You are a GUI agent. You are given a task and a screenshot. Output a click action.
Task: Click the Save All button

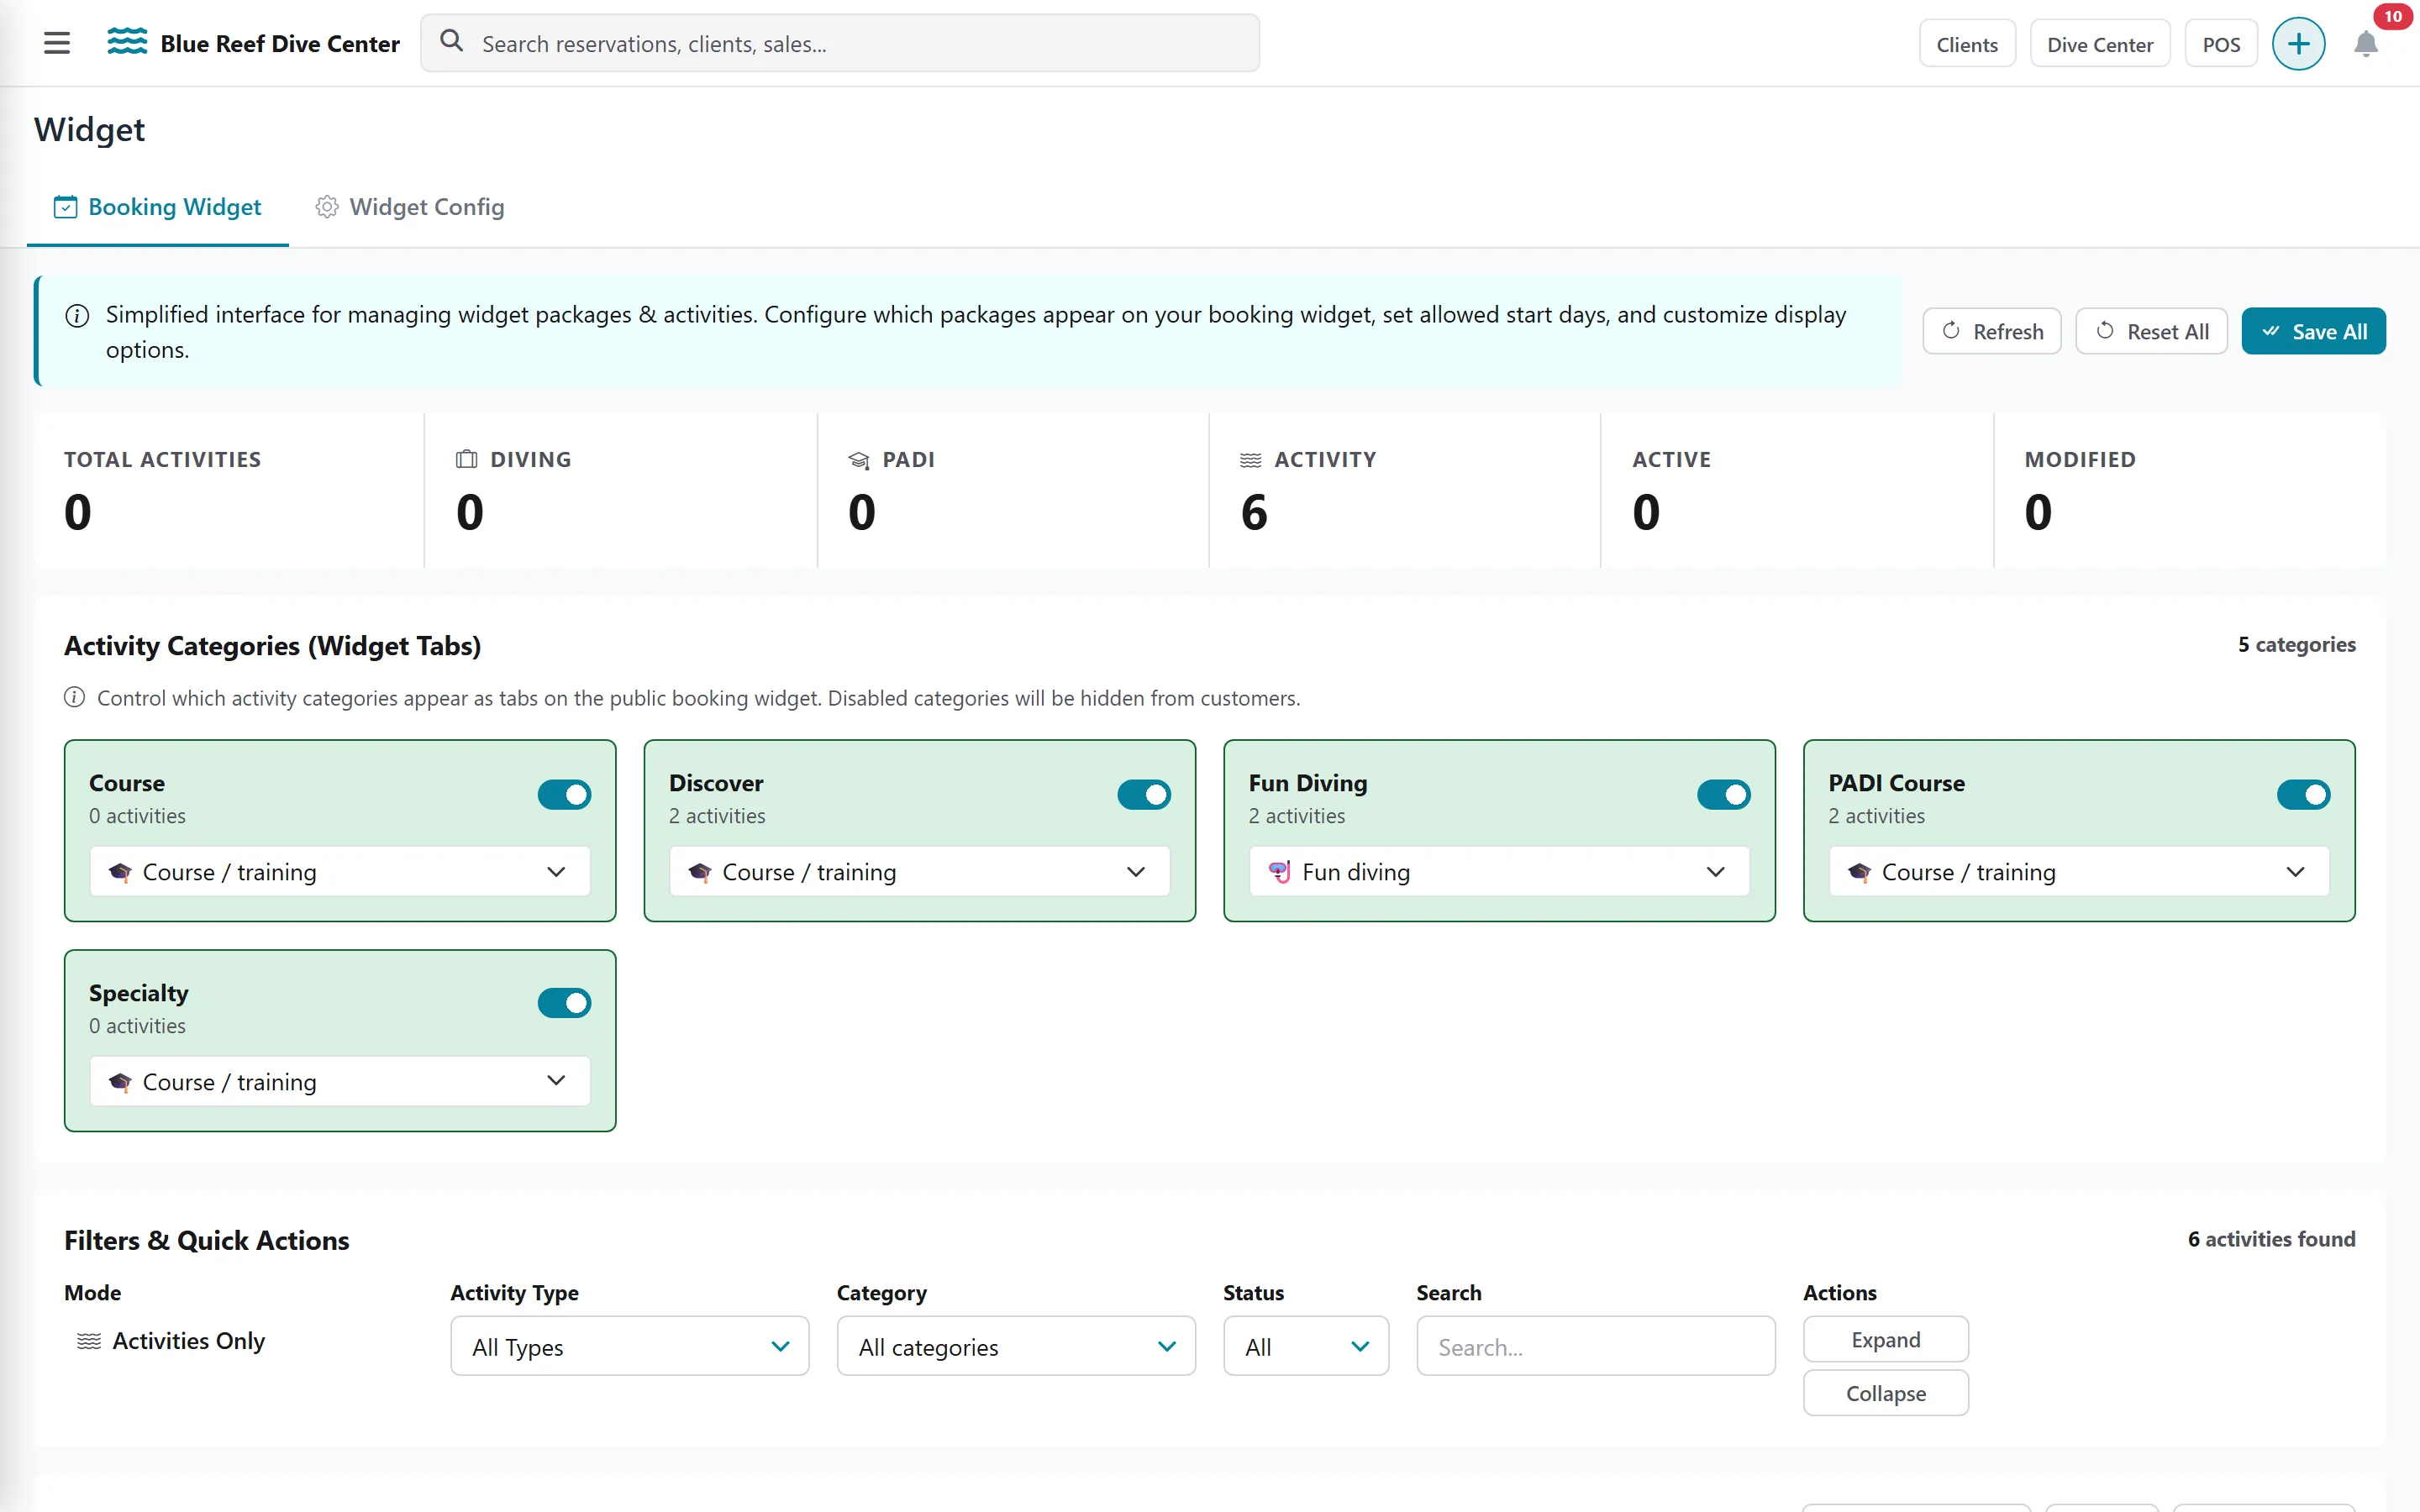[2313, 331]
